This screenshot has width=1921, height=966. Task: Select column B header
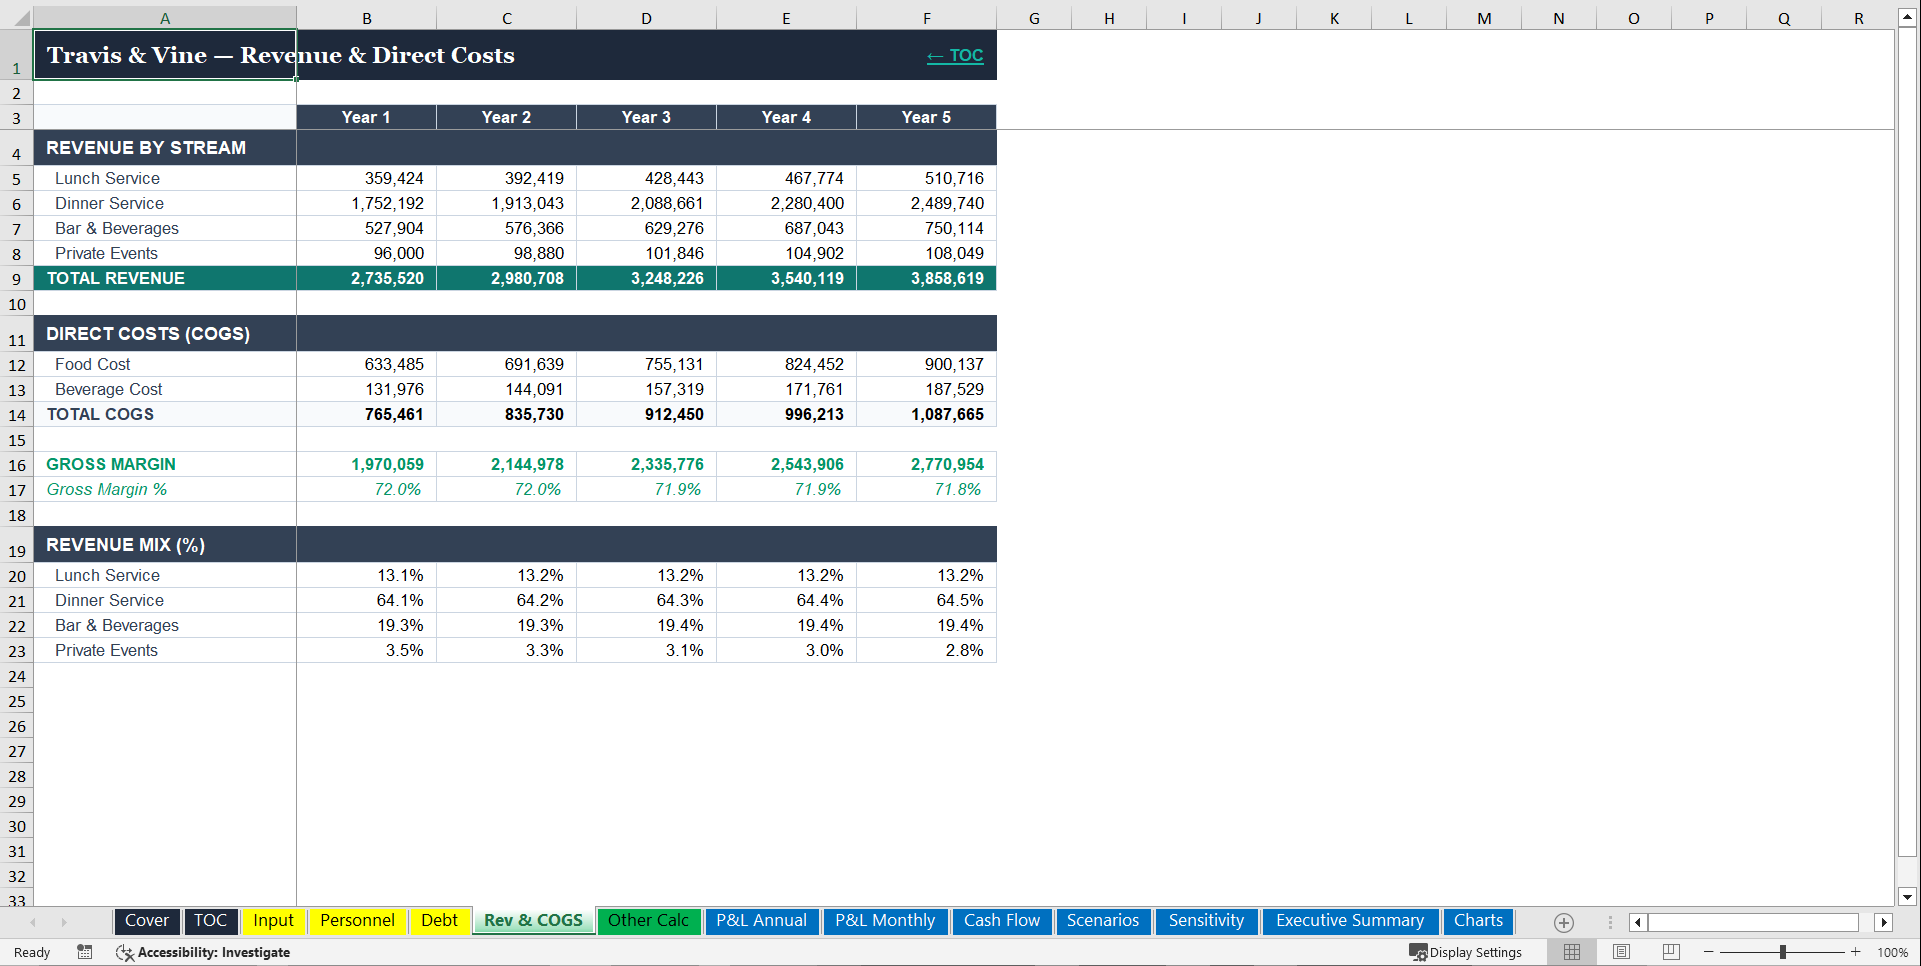(367, 18)
